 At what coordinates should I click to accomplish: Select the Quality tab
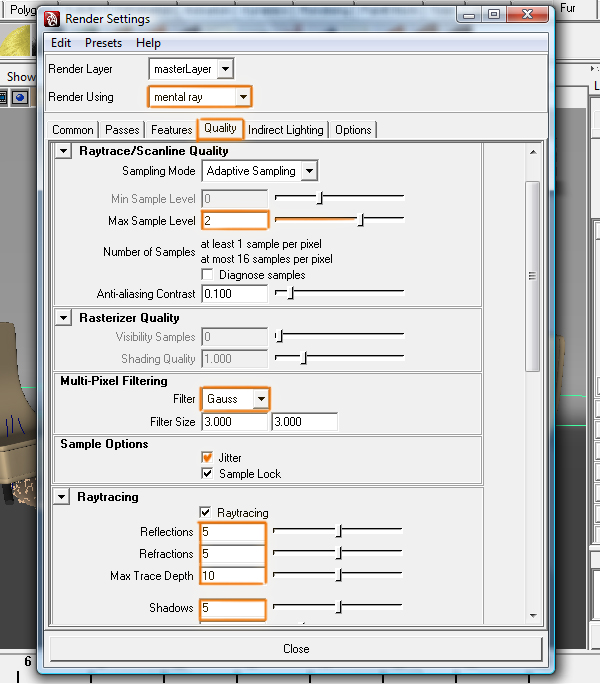pyautogui.click(x=220, y=129)
